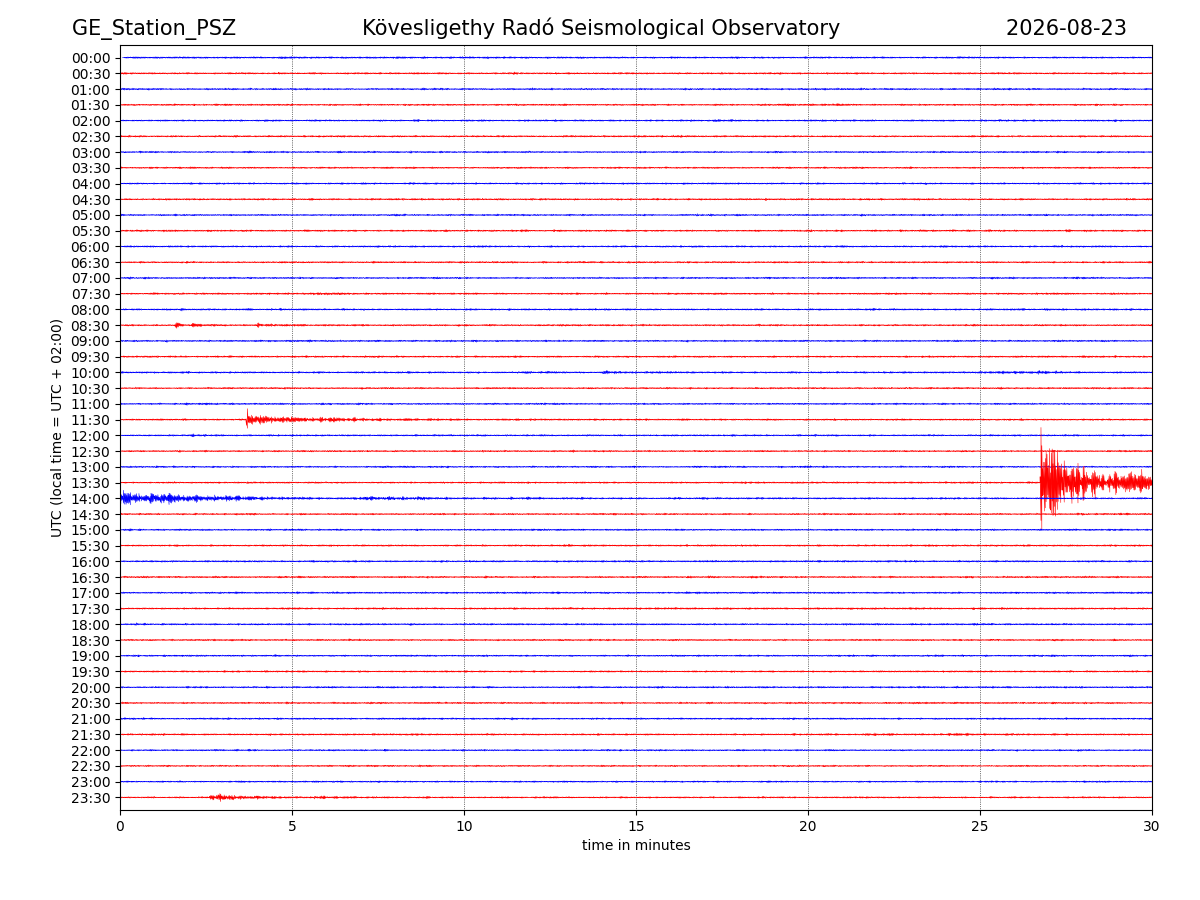Image resolution: width=1200 pixels, height=900 pixels.
Task: Click the 00:00 time row label
Action: click(91, 58)
